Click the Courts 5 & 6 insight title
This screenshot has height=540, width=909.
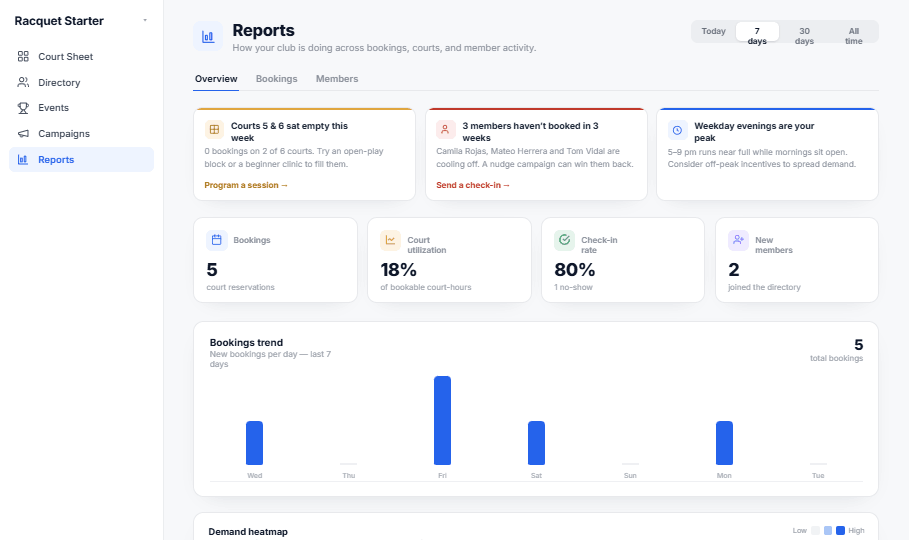click(x=289, y=132)
